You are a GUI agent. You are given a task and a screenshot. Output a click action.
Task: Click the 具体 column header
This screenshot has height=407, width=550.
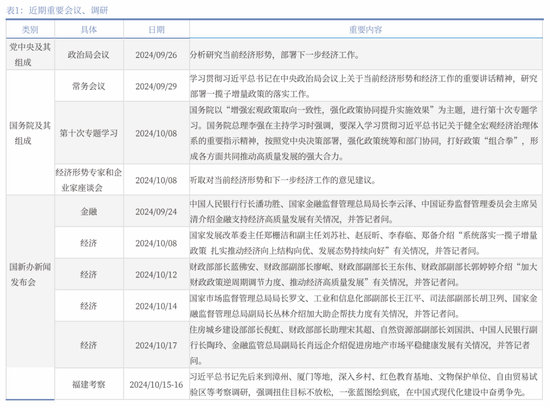point(89,30)
